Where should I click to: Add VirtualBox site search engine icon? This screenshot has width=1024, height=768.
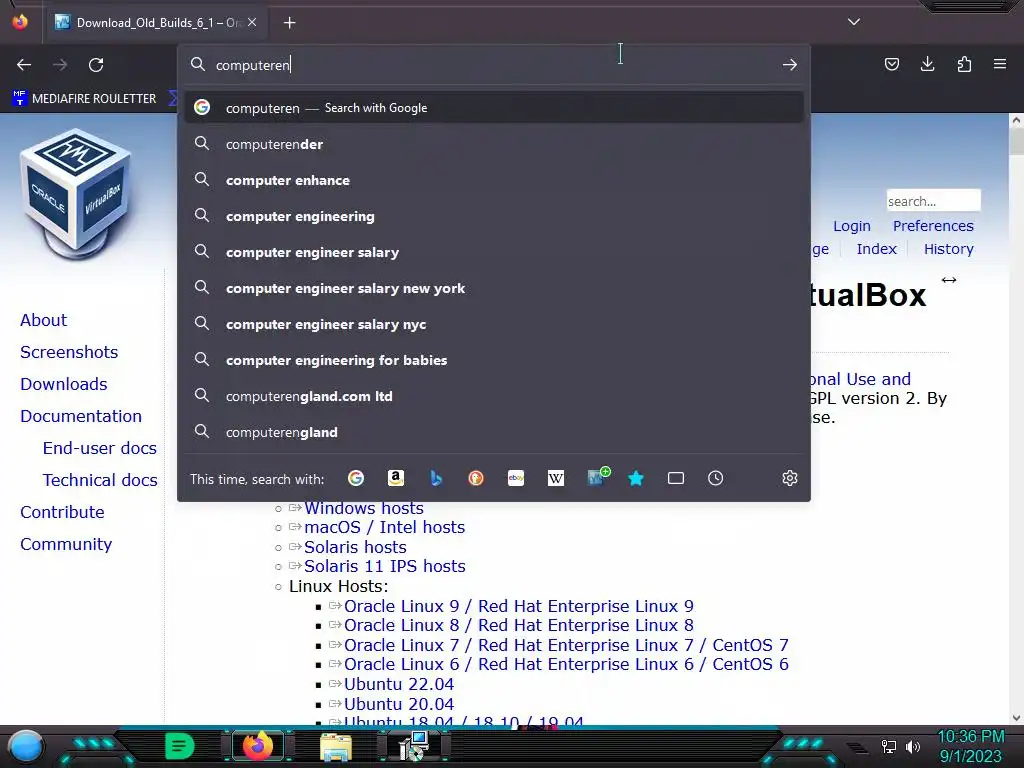tap(598, 477)
